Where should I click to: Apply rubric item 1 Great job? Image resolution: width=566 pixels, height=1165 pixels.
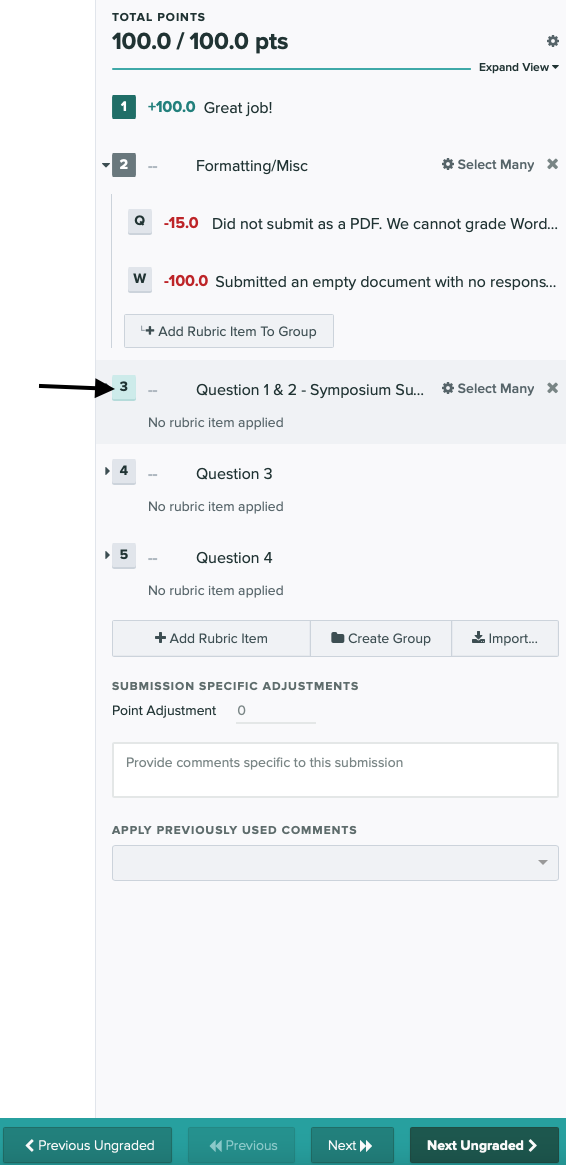(124, 107)
